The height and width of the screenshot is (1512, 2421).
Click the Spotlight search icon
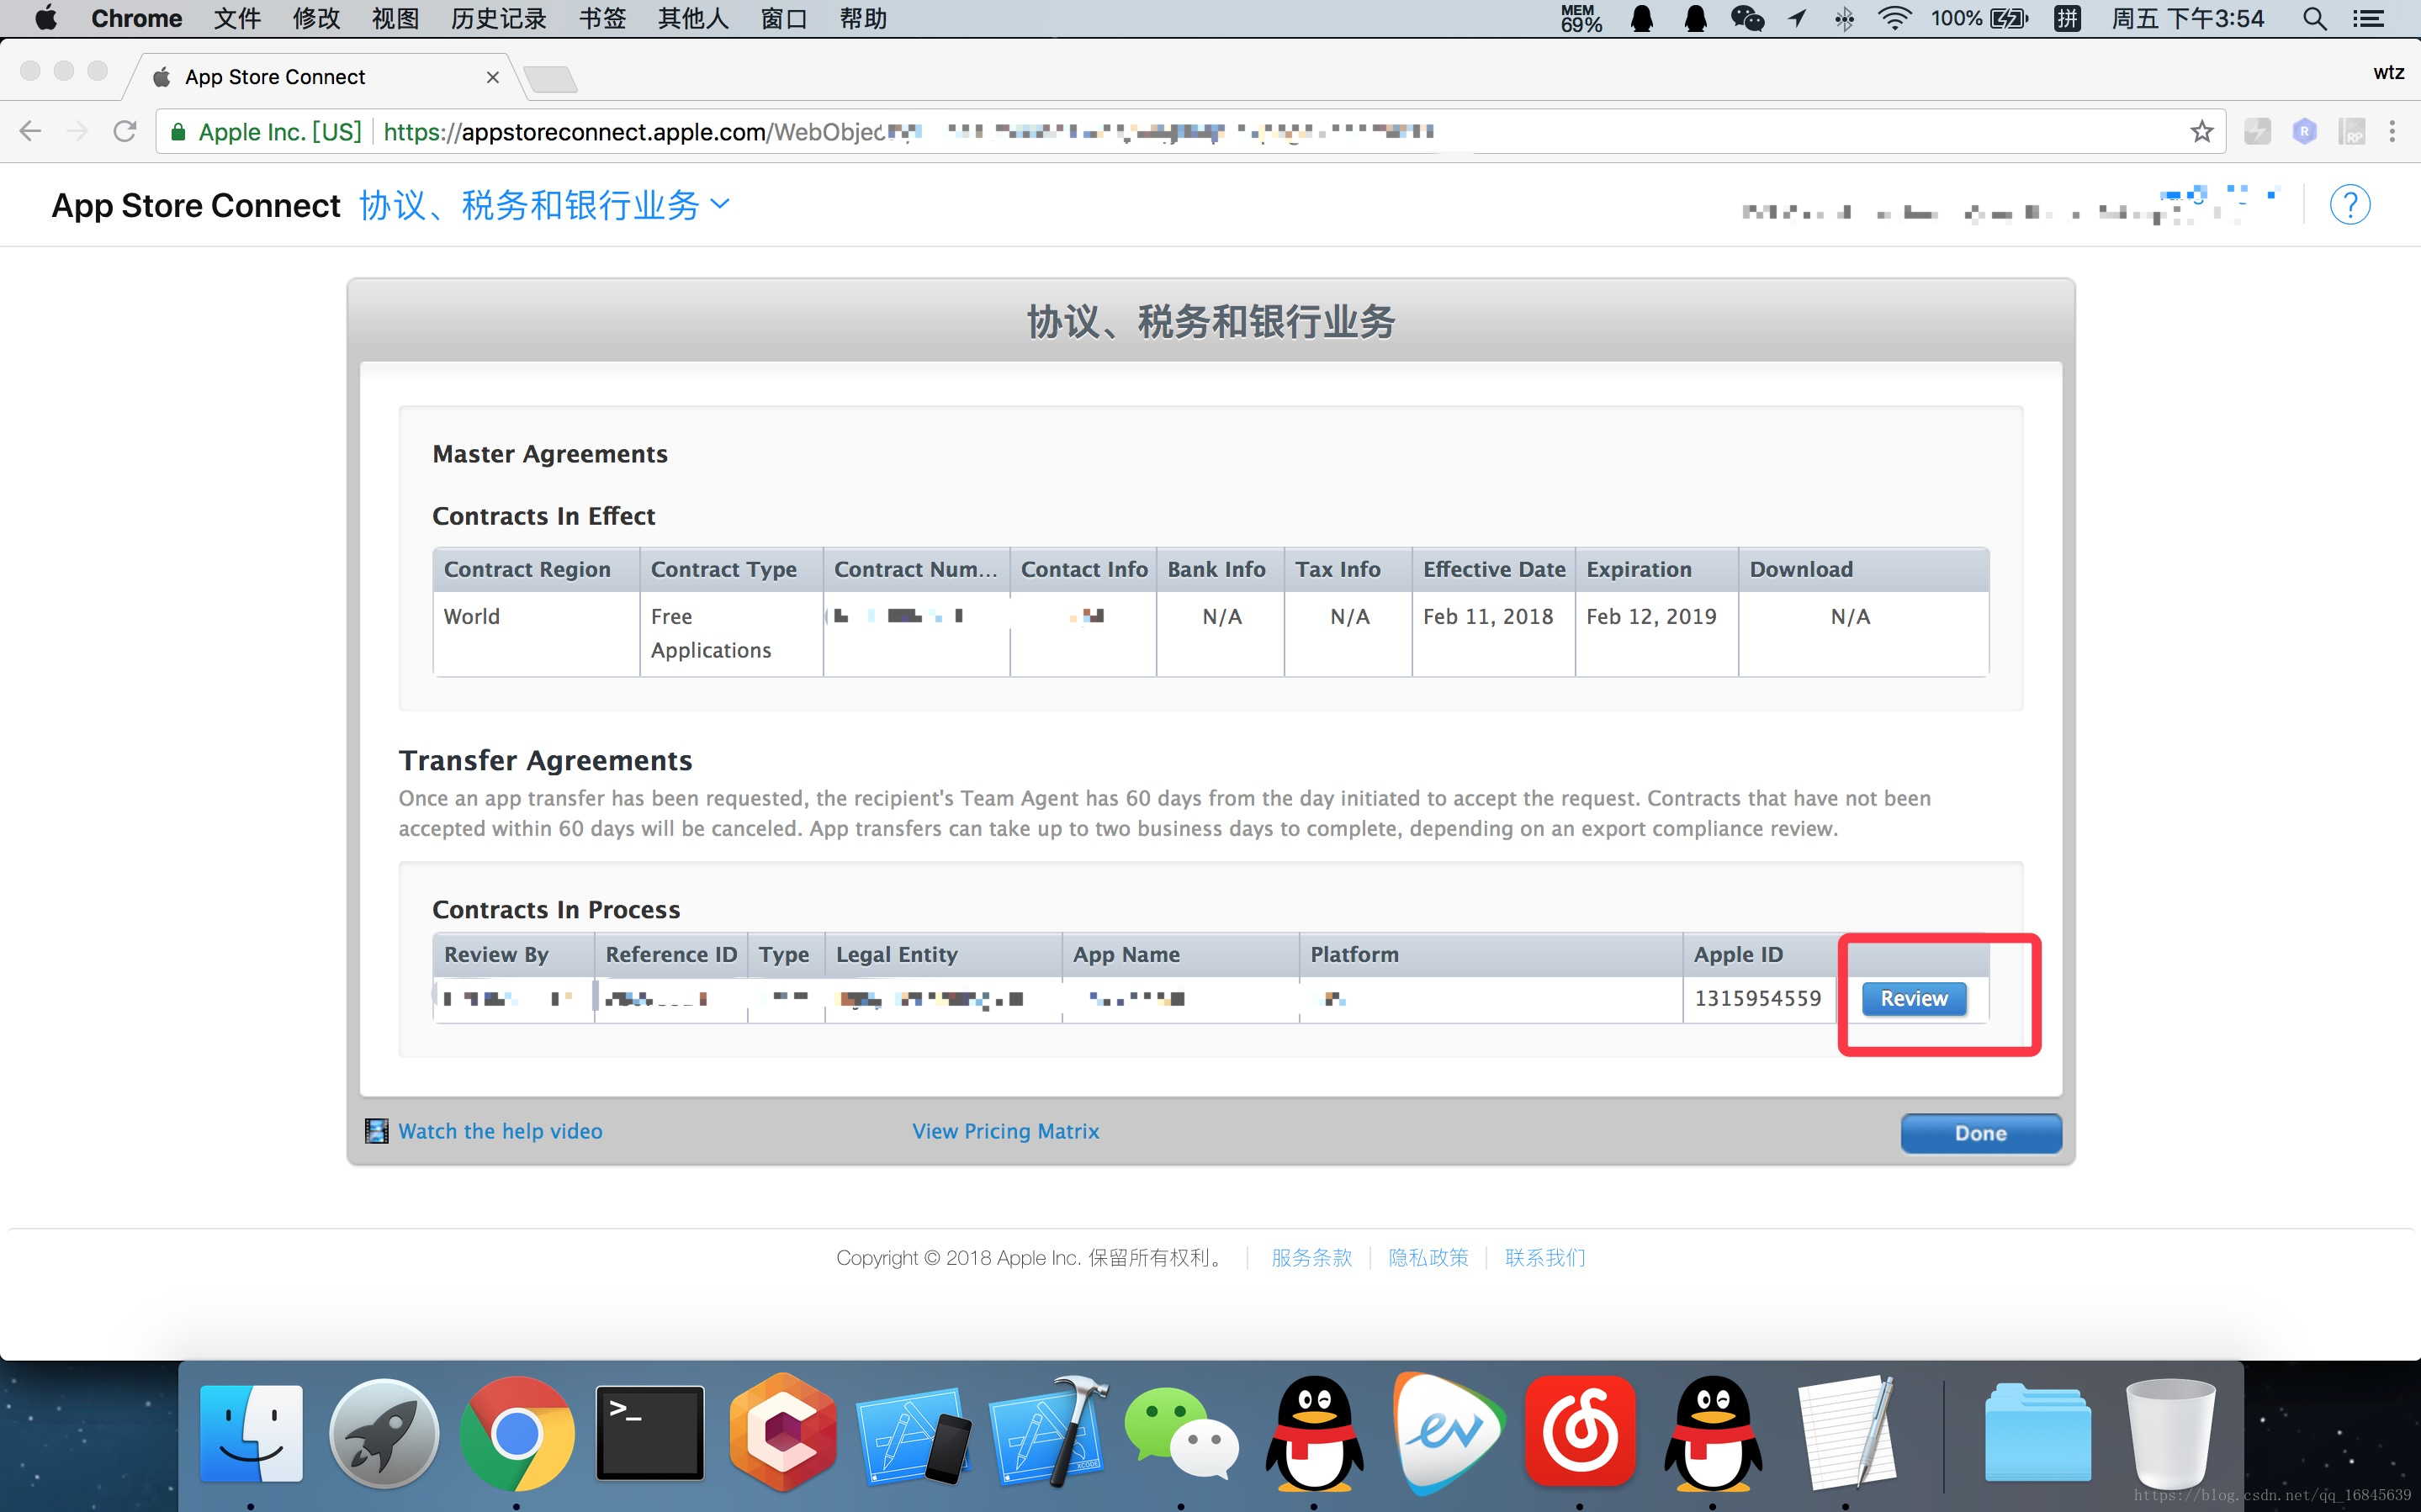coord(2314,18)
